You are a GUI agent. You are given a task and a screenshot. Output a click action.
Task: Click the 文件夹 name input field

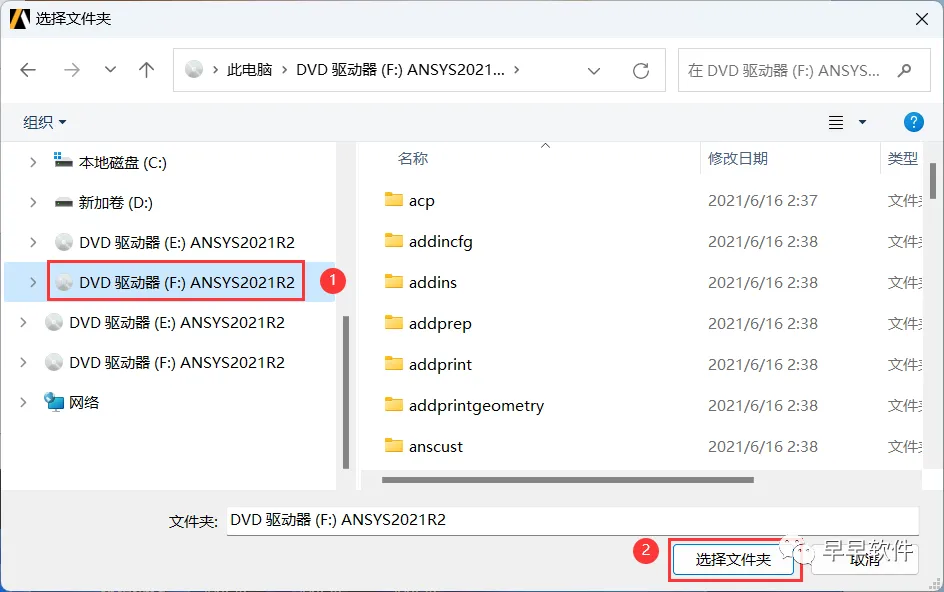(x=572, y=520)
